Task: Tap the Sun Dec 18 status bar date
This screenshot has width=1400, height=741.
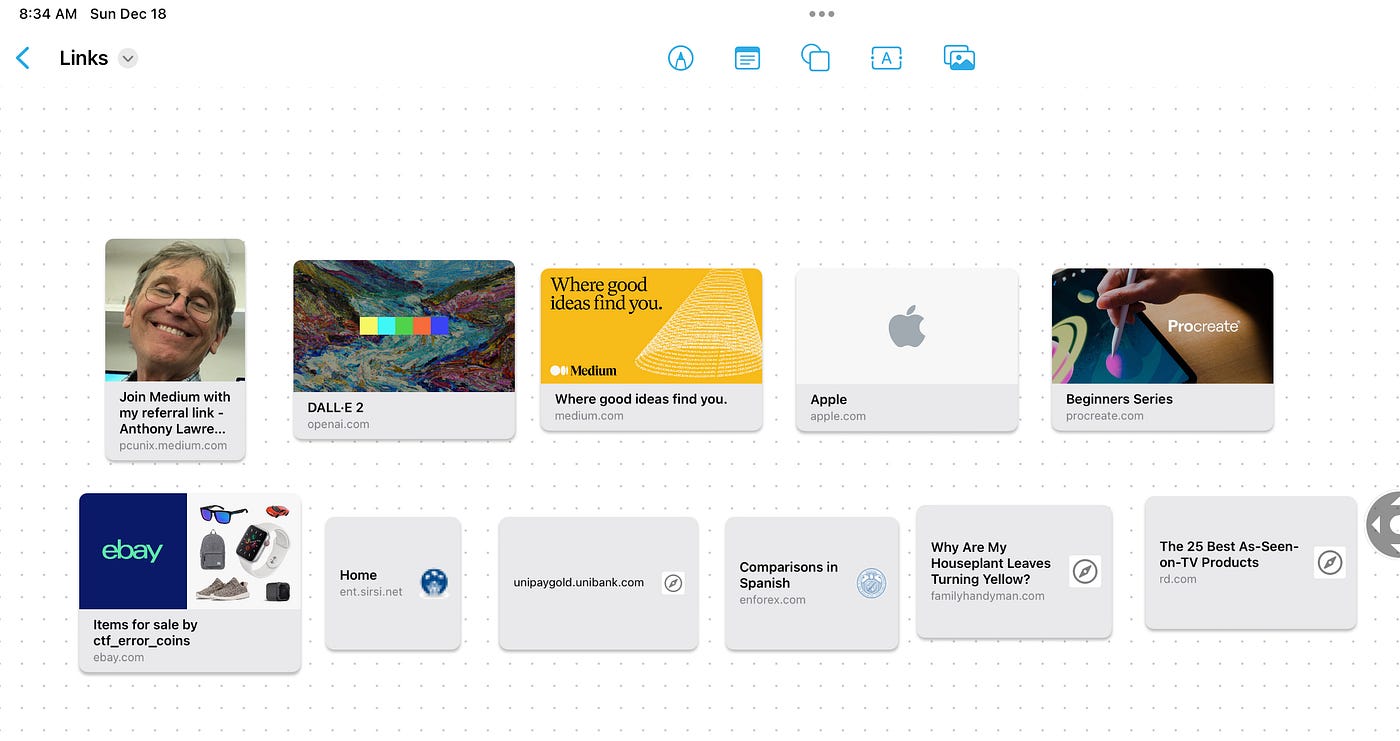Action: [x=128, y=14]
